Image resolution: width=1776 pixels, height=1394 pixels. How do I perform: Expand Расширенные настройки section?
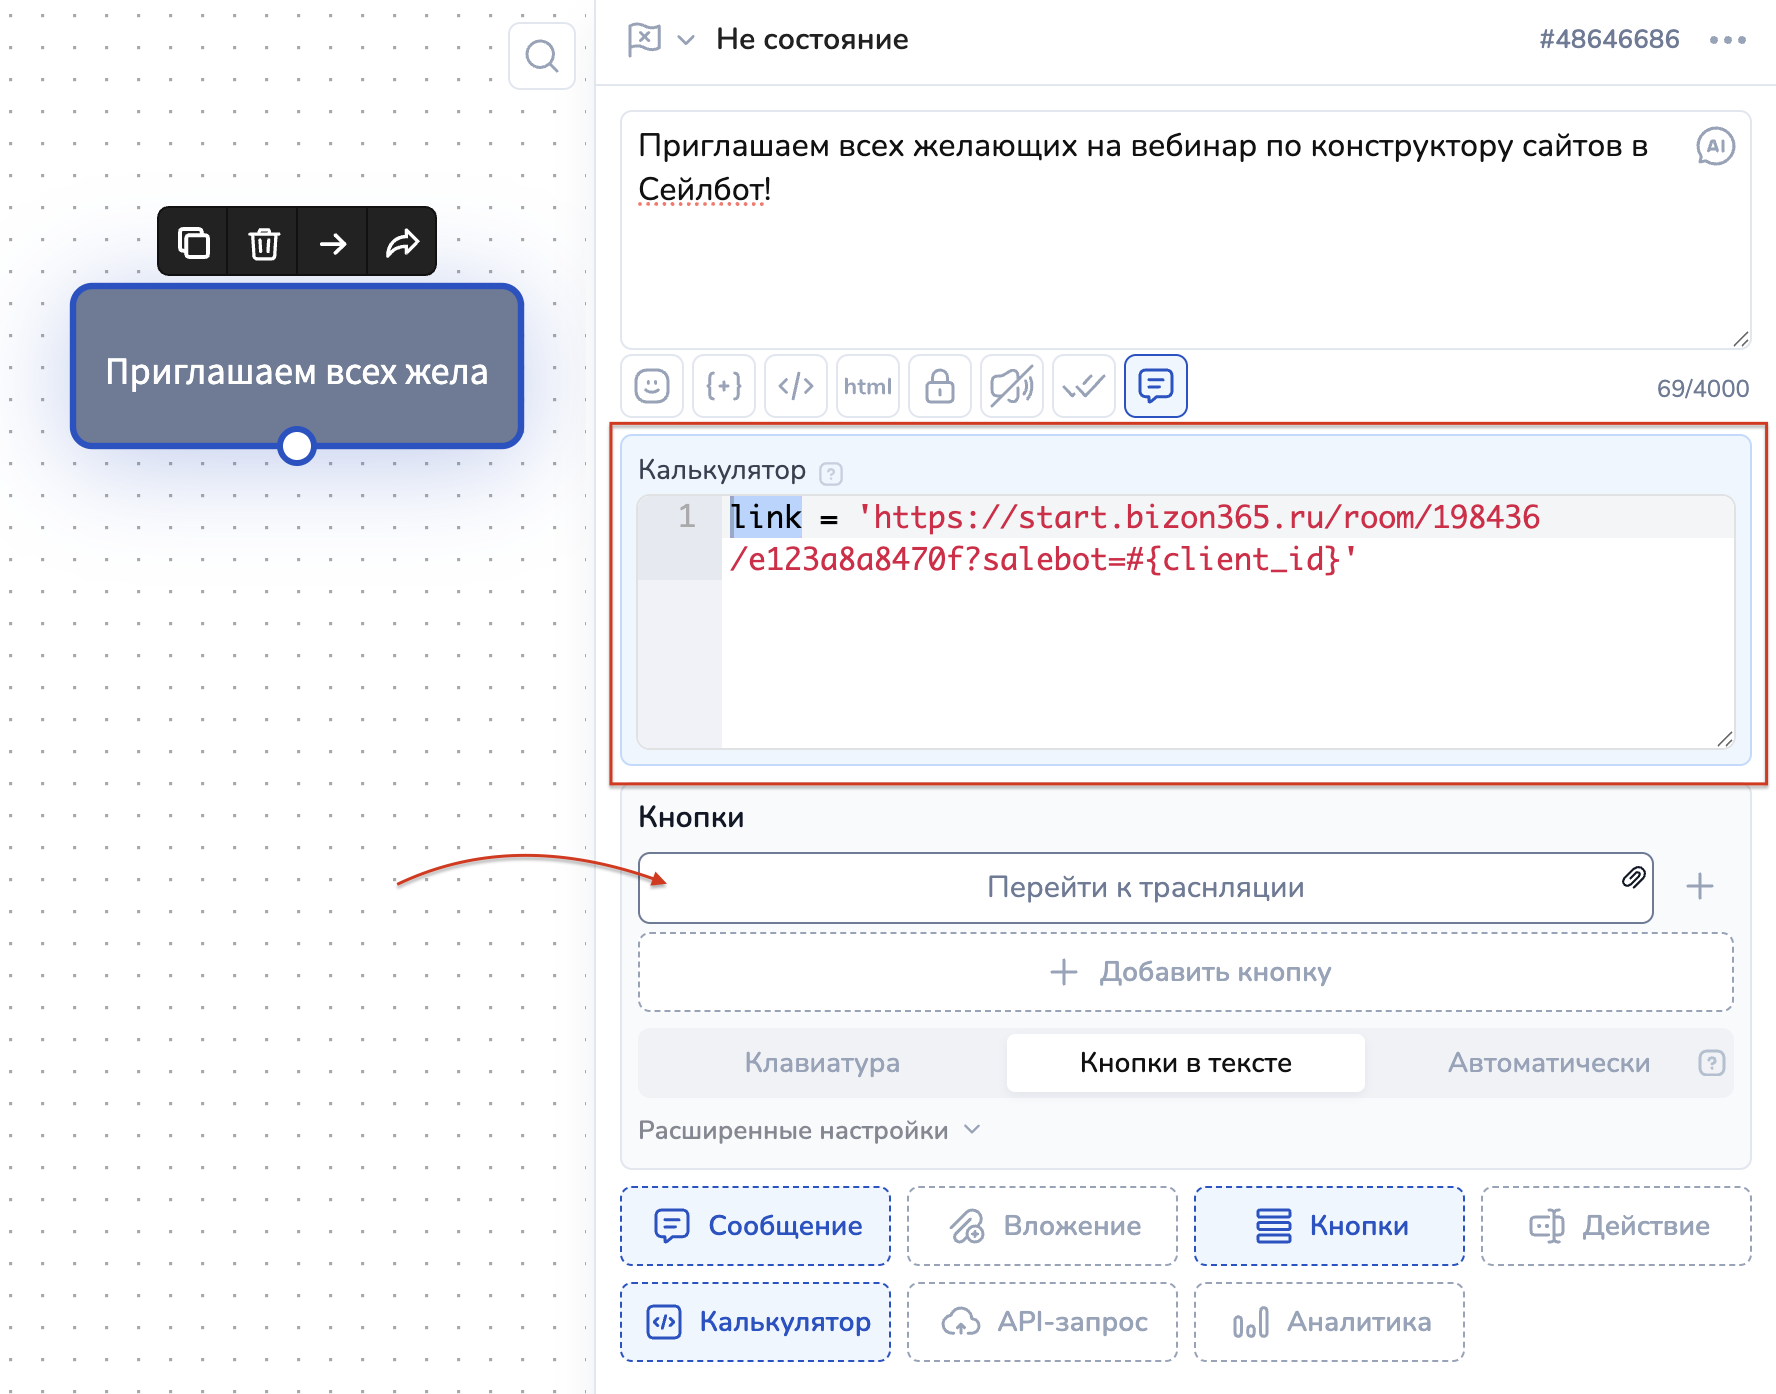pyautogui.click(x=809, y=1130)
